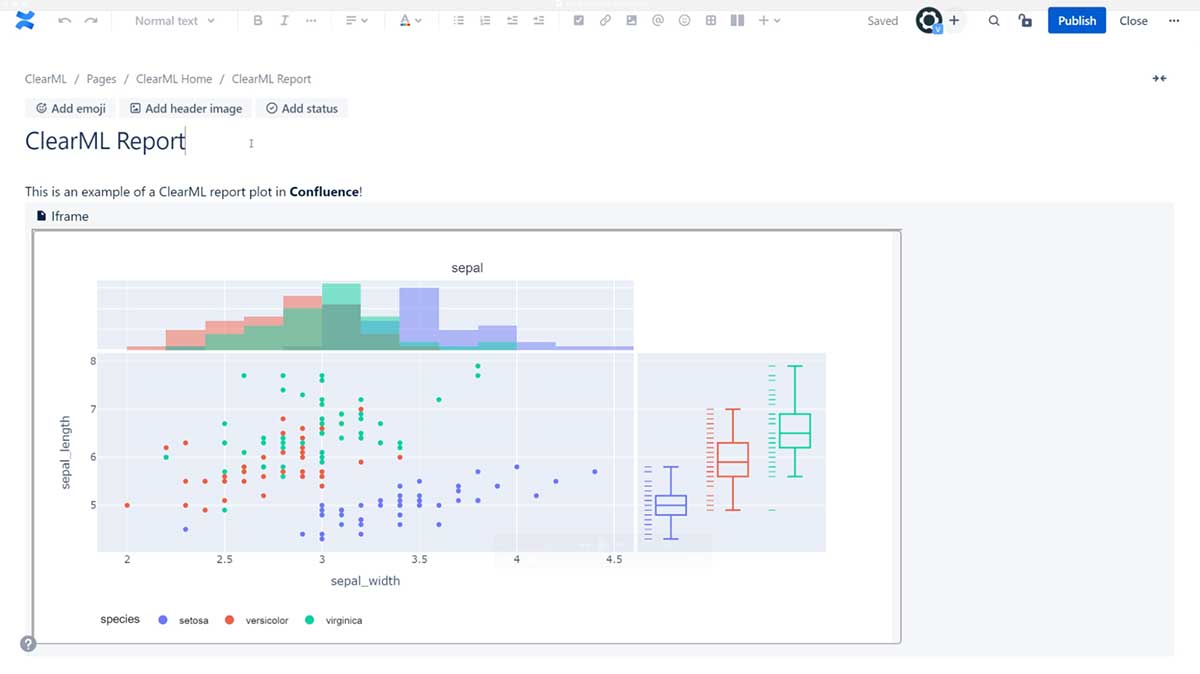Insert a bullet list
This screenshot has width=1200, height=674.
tap(459, 20)
